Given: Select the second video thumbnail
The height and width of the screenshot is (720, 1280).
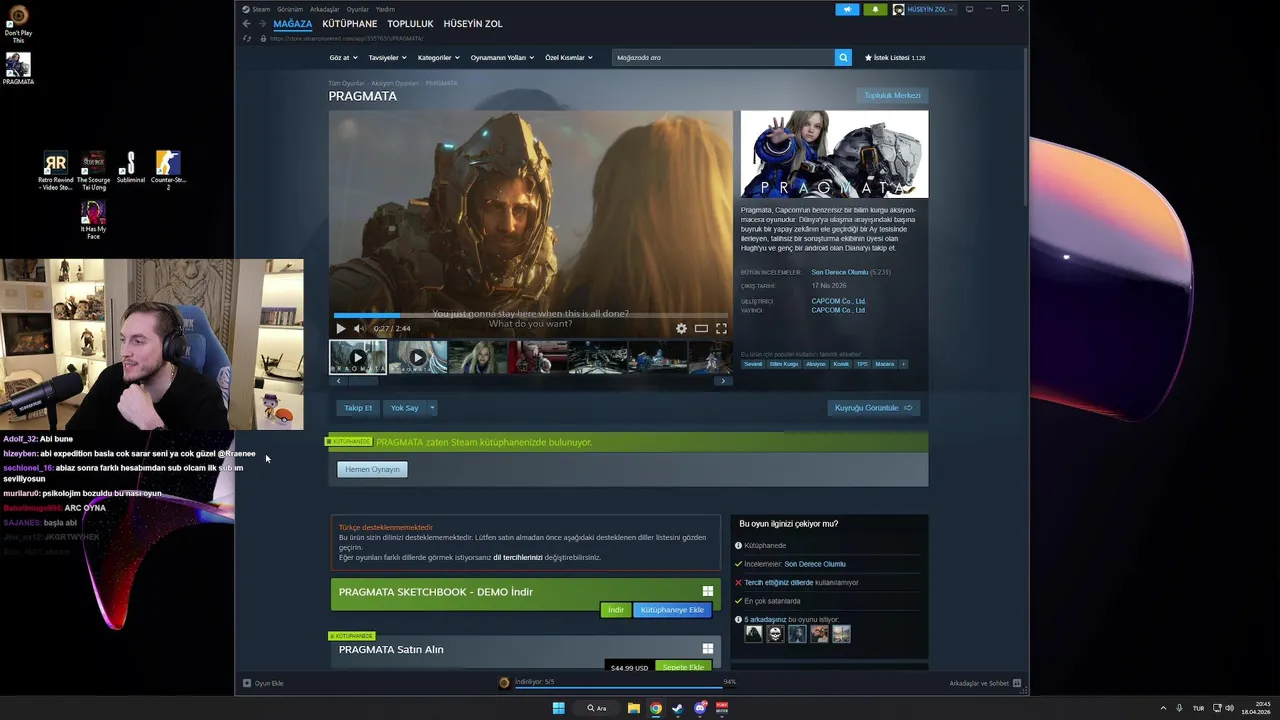Looking at the screenshot, I should [x=418, y=357].
